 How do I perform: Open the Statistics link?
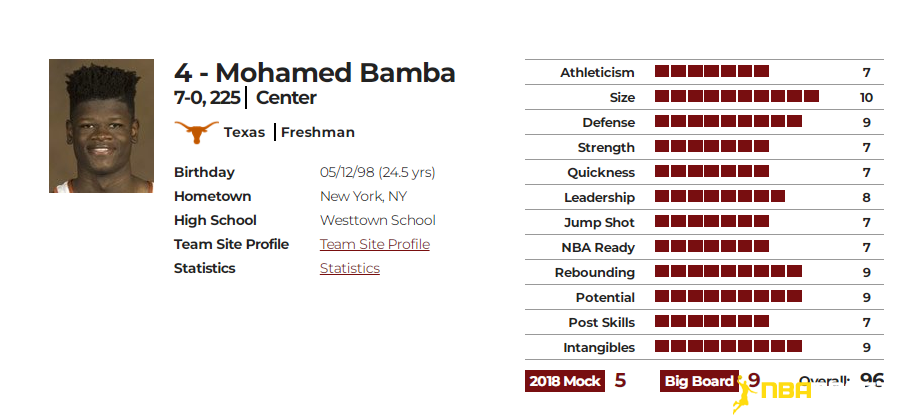[350, 269]
